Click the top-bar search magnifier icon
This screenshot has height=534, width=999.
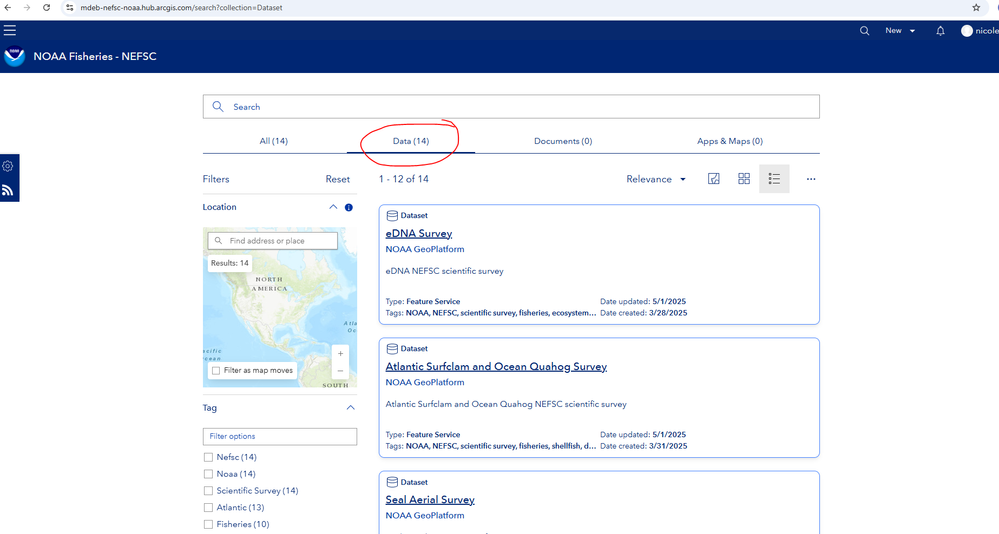point(865,31)
